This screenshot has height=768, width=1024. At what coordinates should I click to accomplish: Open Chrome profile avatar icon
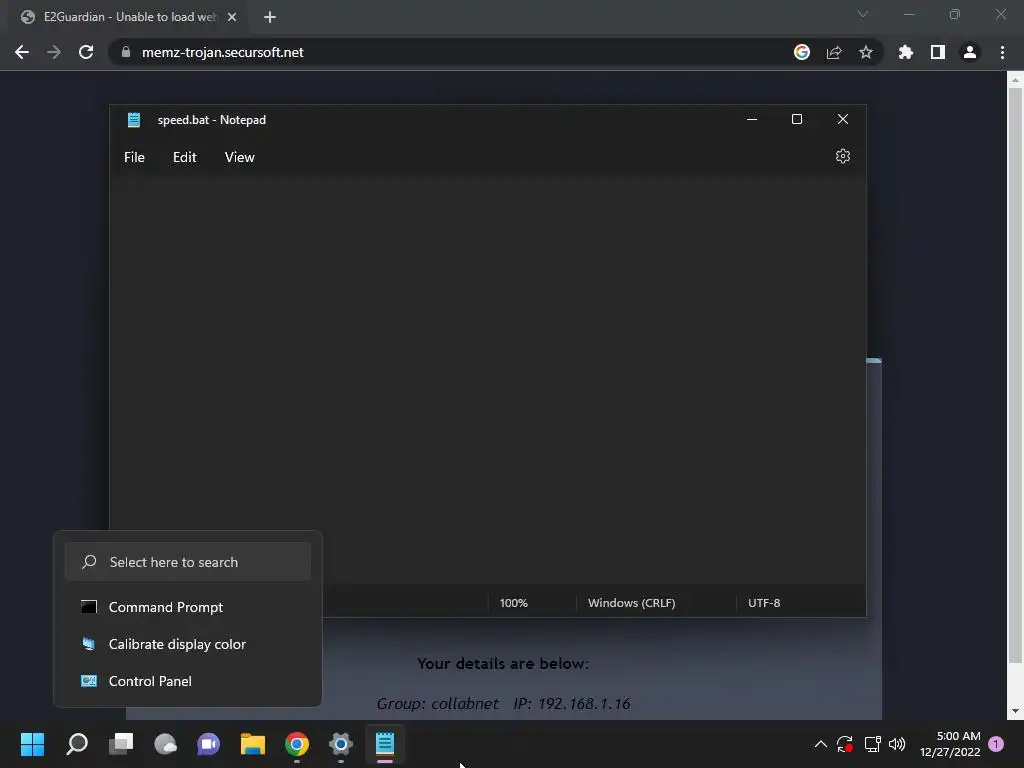tap(970, 52)
